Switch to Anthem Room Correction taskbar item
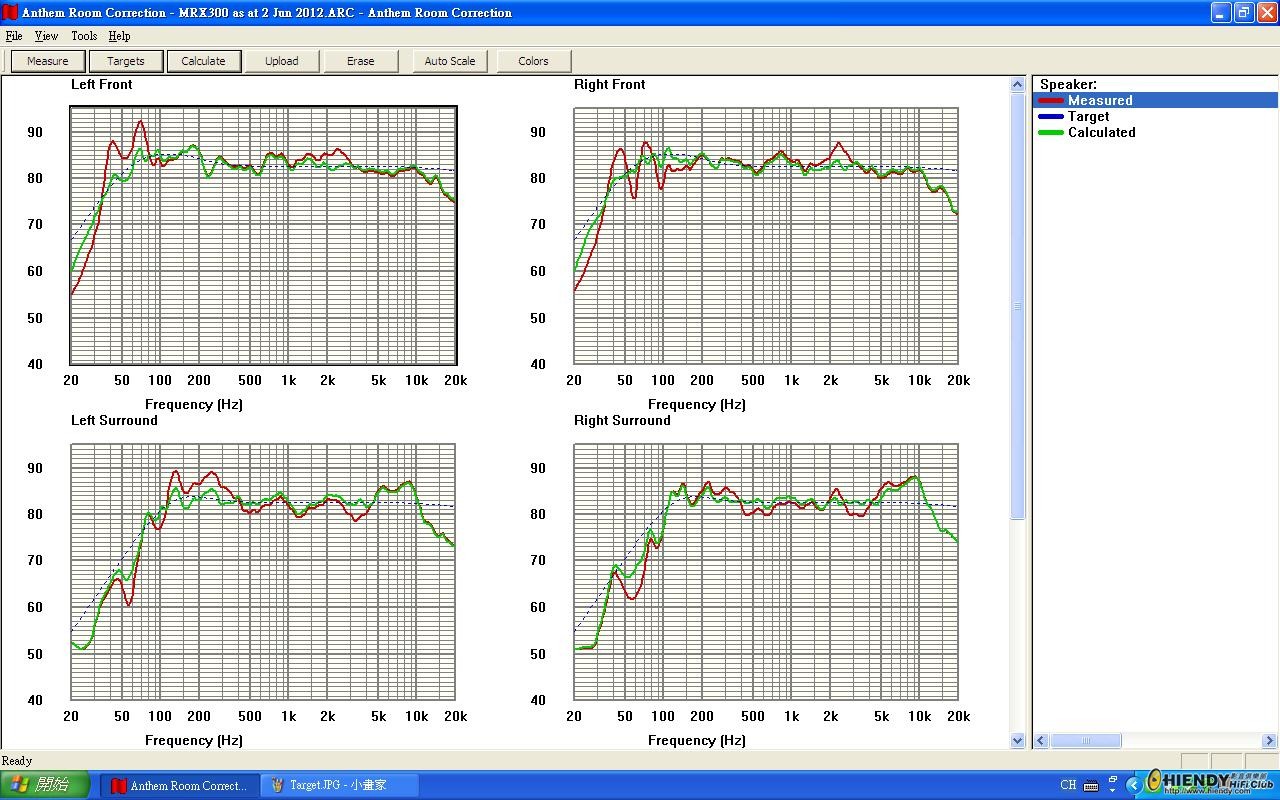Screen dimensions: 1280x800 pyautogui.click(x=179, y=786)
